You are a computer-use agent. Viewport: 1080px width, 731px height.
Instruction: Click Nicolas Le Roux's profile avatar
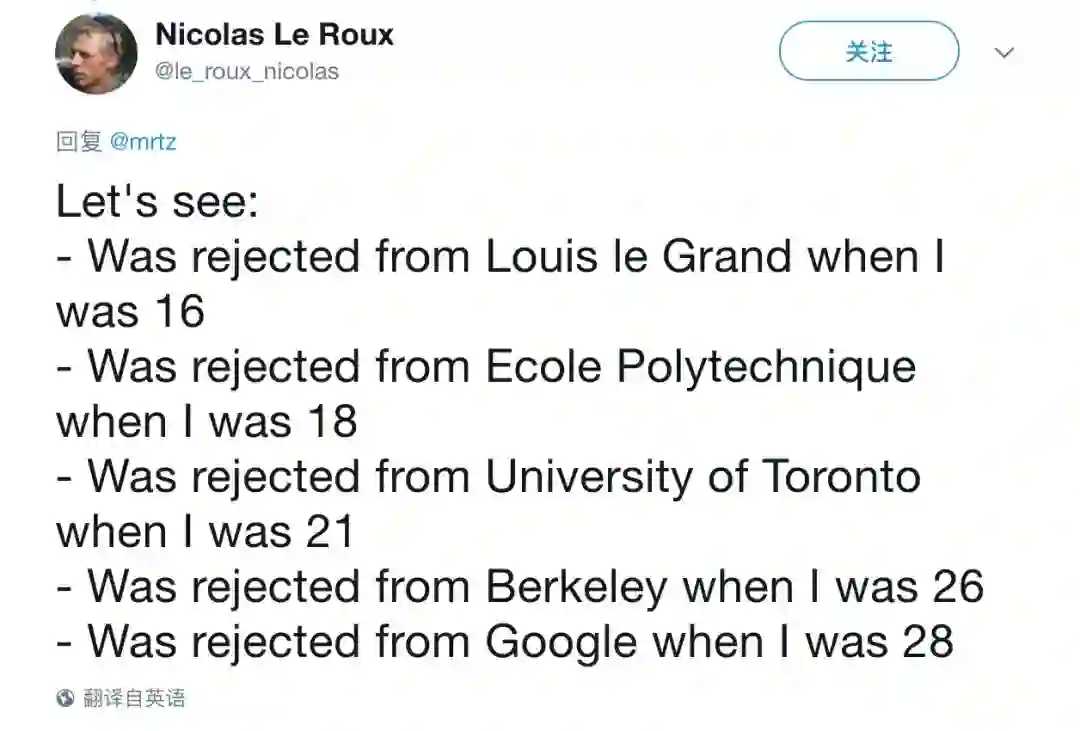(x=97, y=54)
